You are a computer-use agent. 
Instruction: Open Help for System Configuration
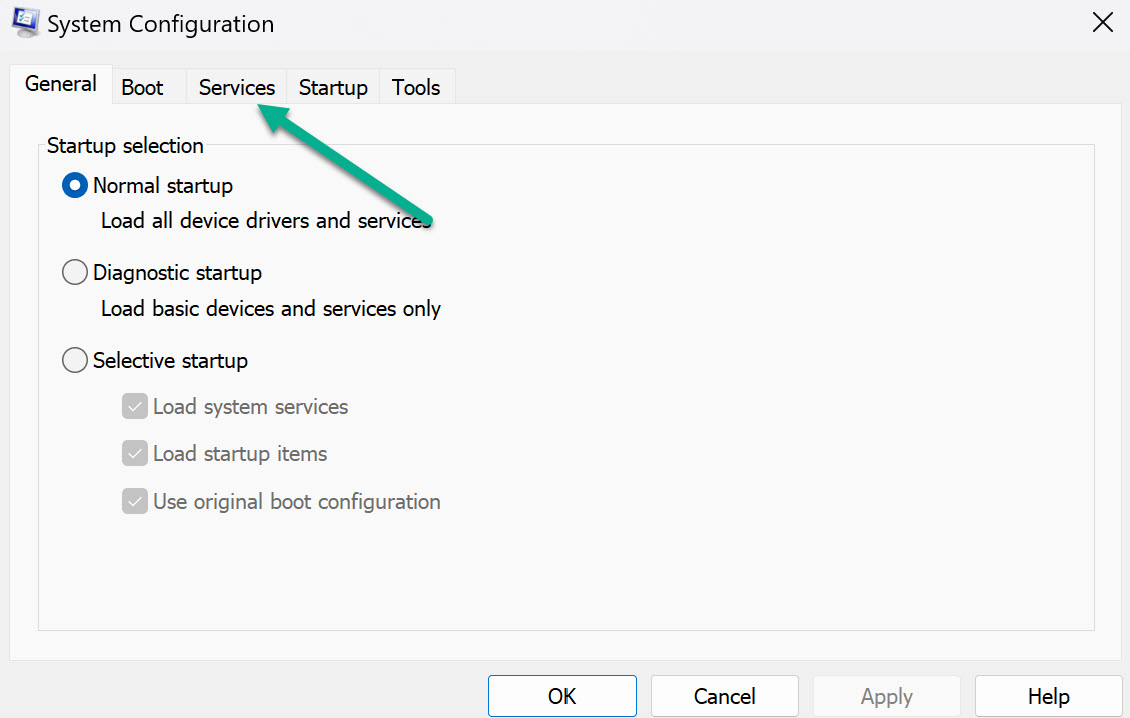click(x=1049, y=696)
